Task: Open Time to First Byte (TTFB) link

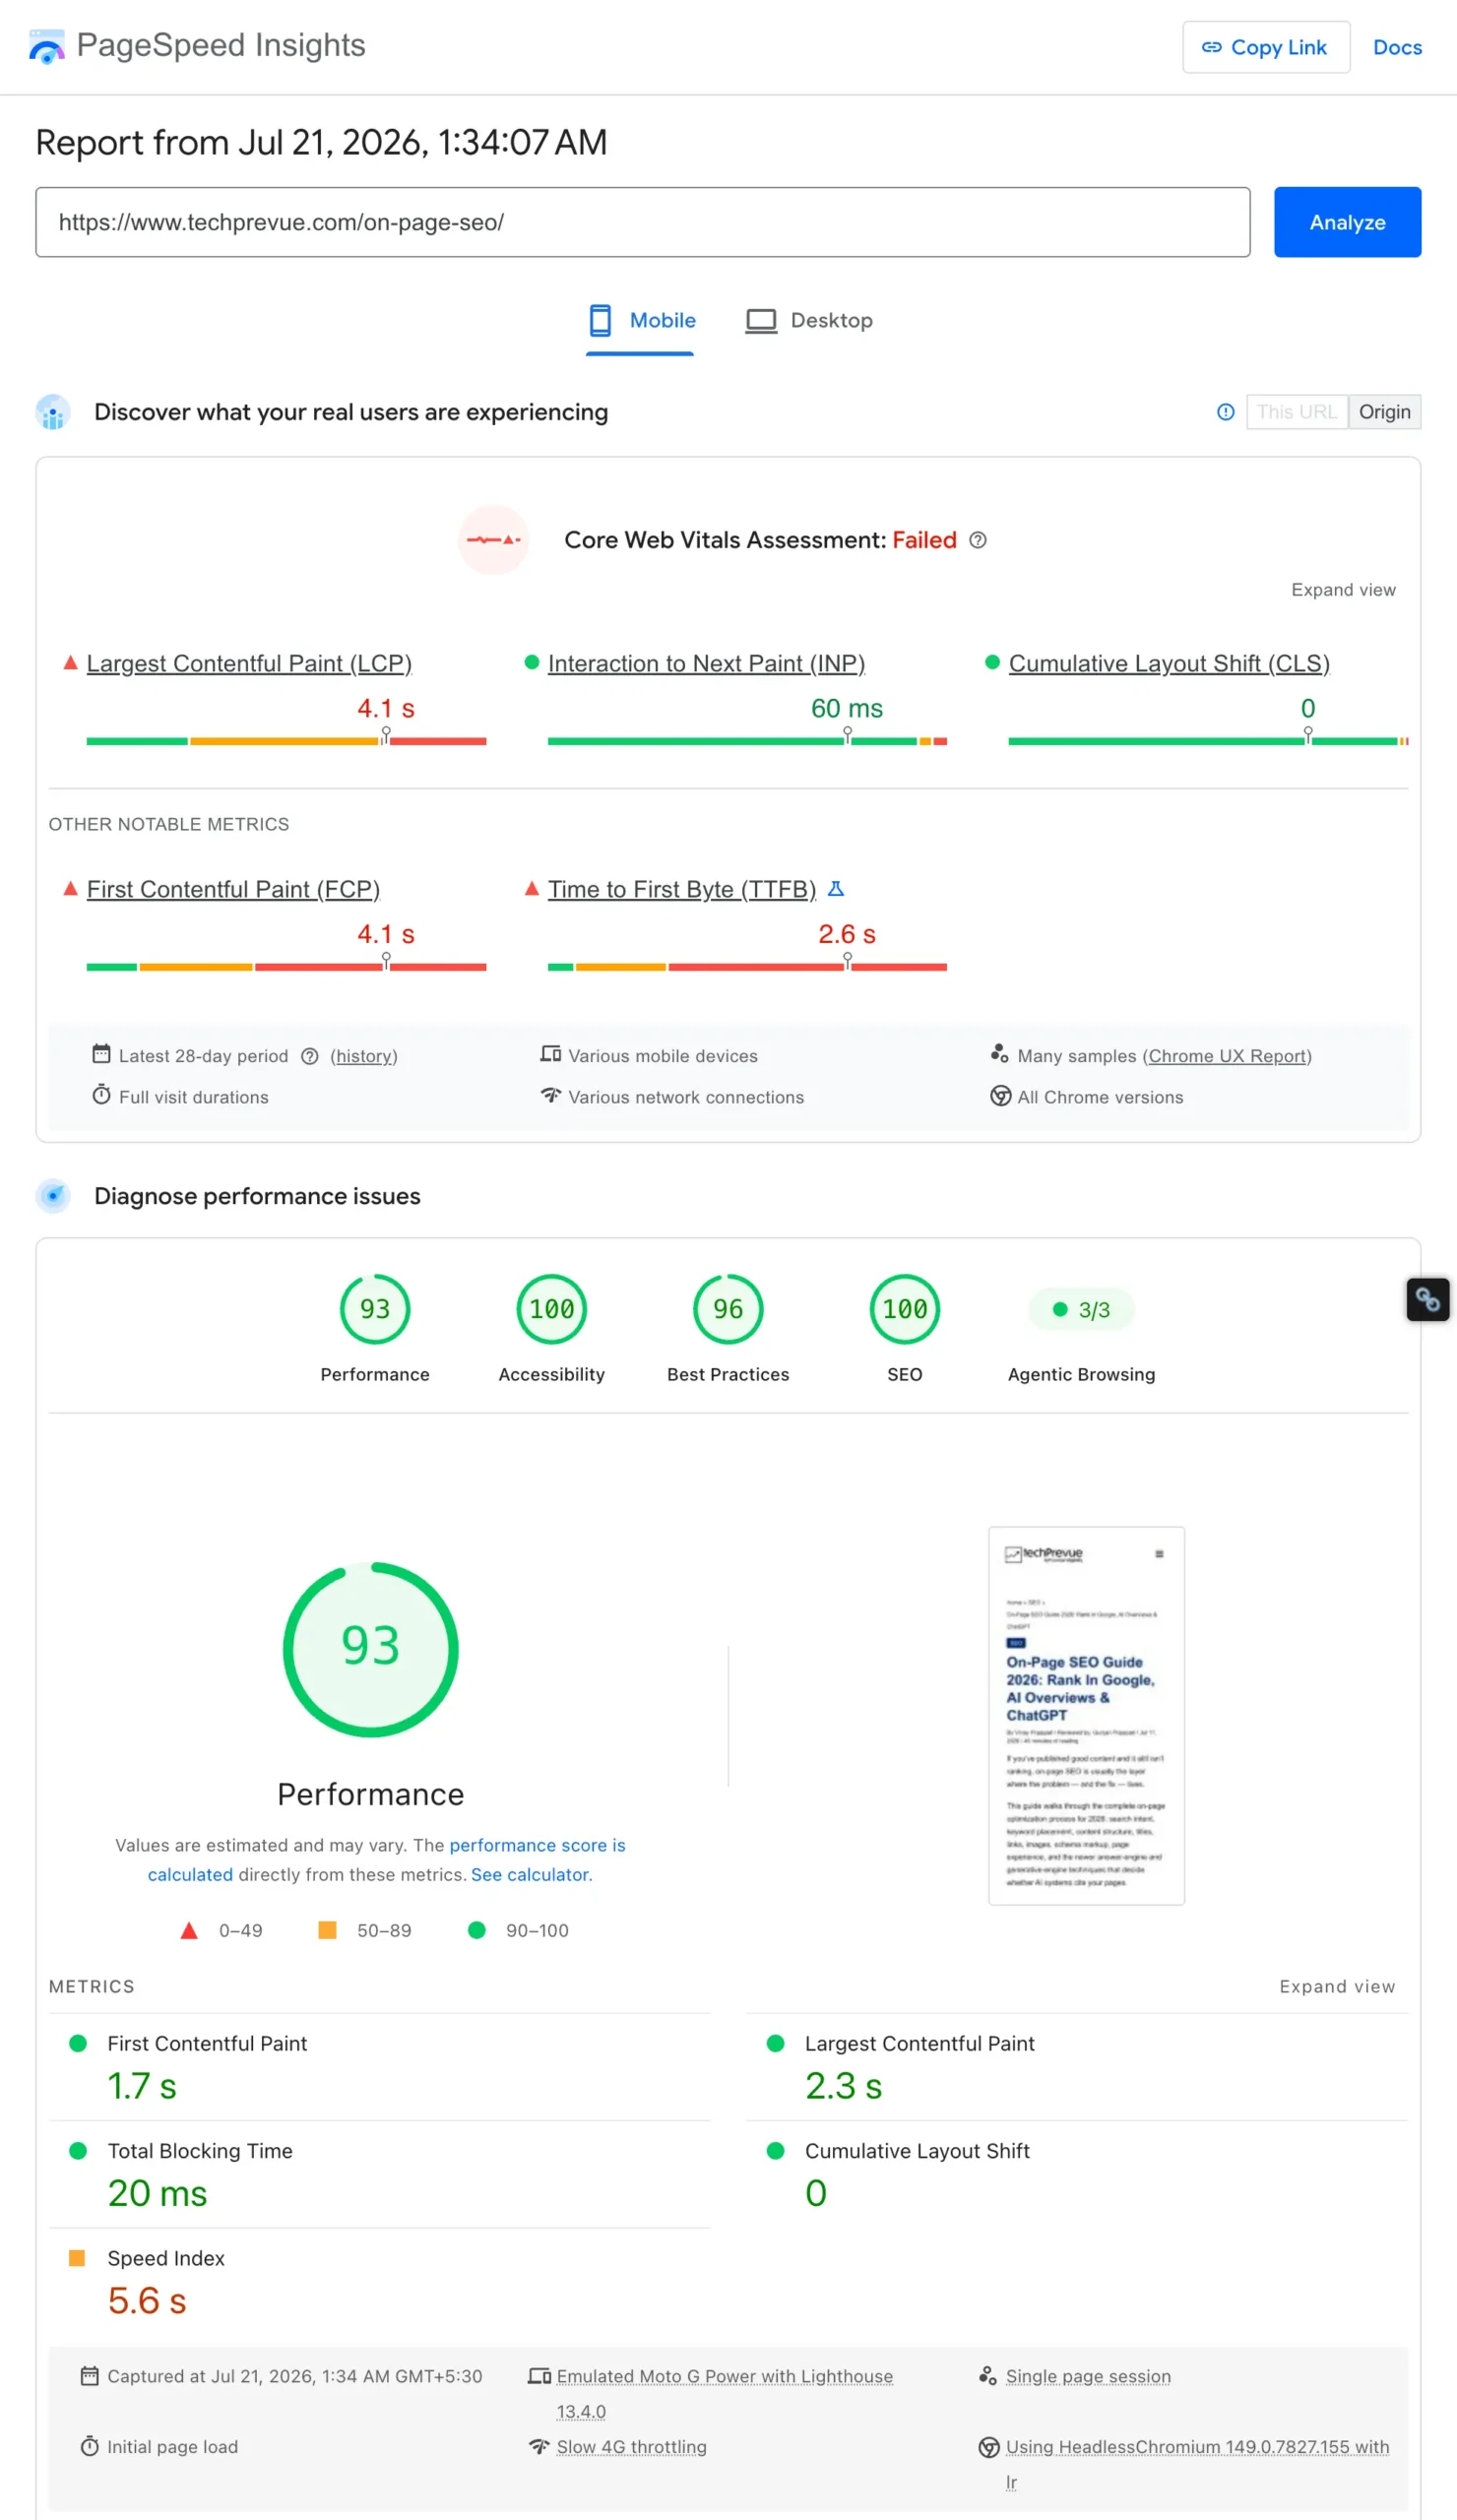Action: (682, 889)
